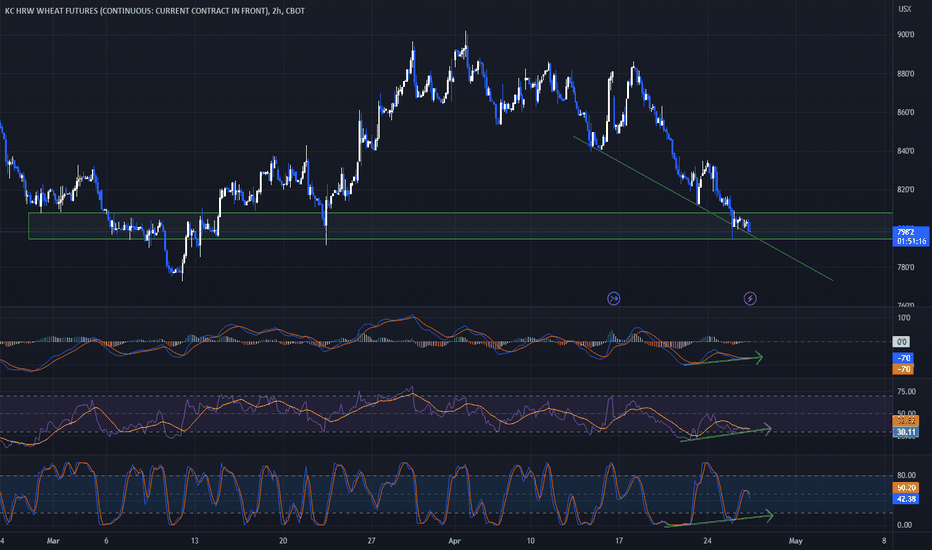Click the Apr date on time axis

point(455,541)
